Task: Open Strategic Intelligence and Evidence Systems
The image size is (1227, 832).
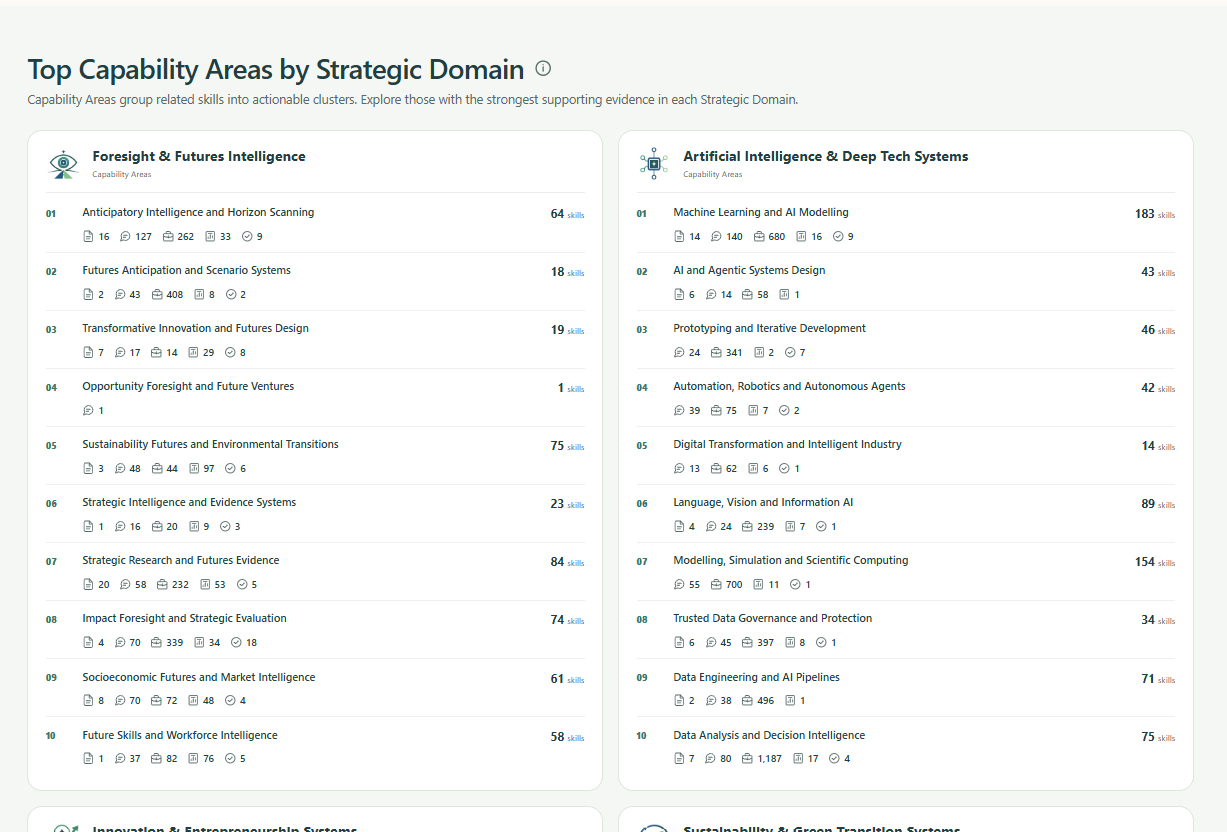Action: pyautogui.click(x=189, y=502)
